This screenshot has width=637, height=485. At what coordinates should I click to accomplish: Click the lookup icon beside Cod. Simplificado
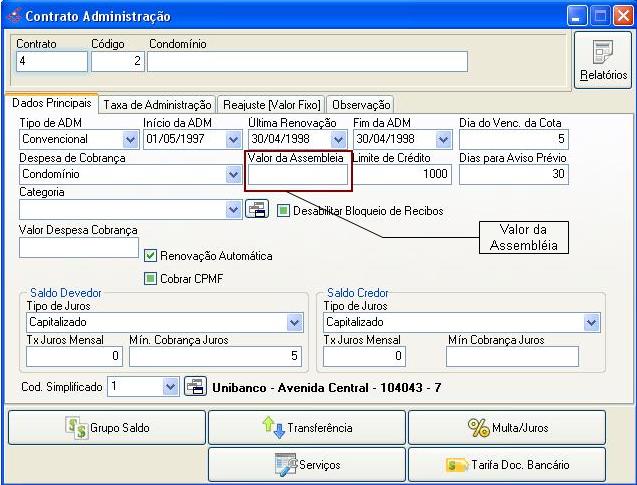[195, 387]
